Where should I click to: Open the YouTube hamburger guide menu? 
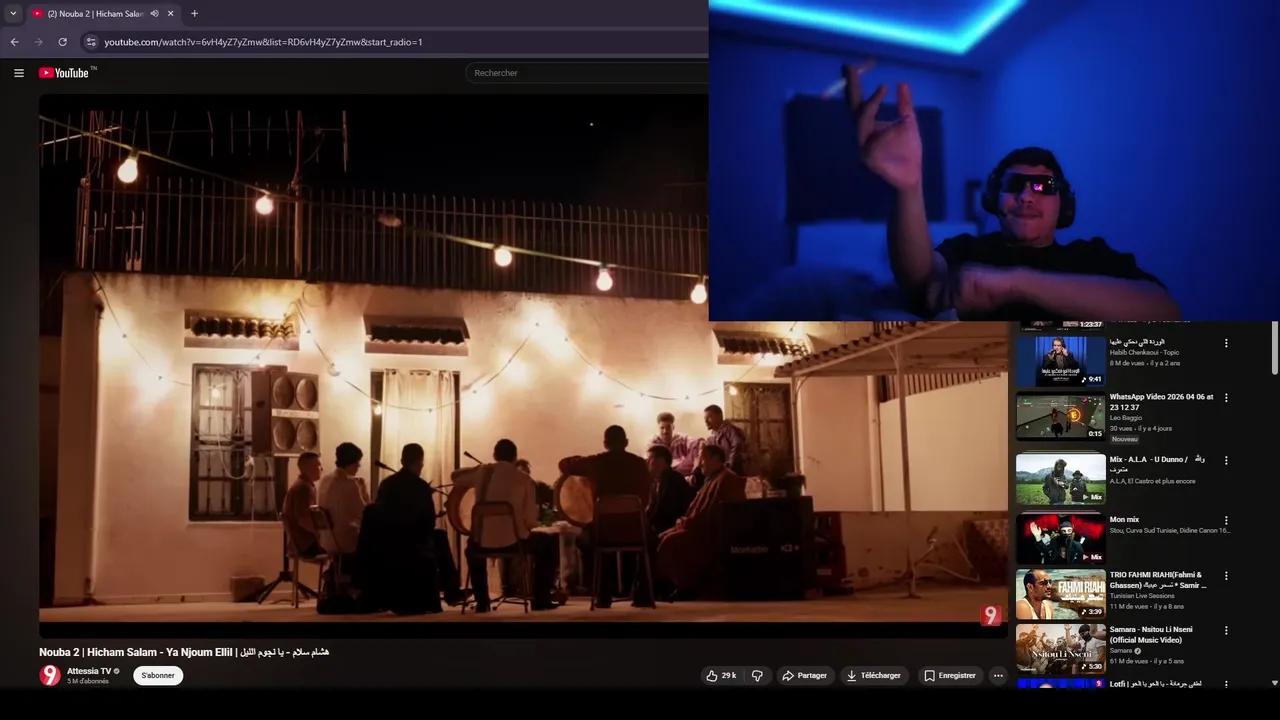[18, 73]
